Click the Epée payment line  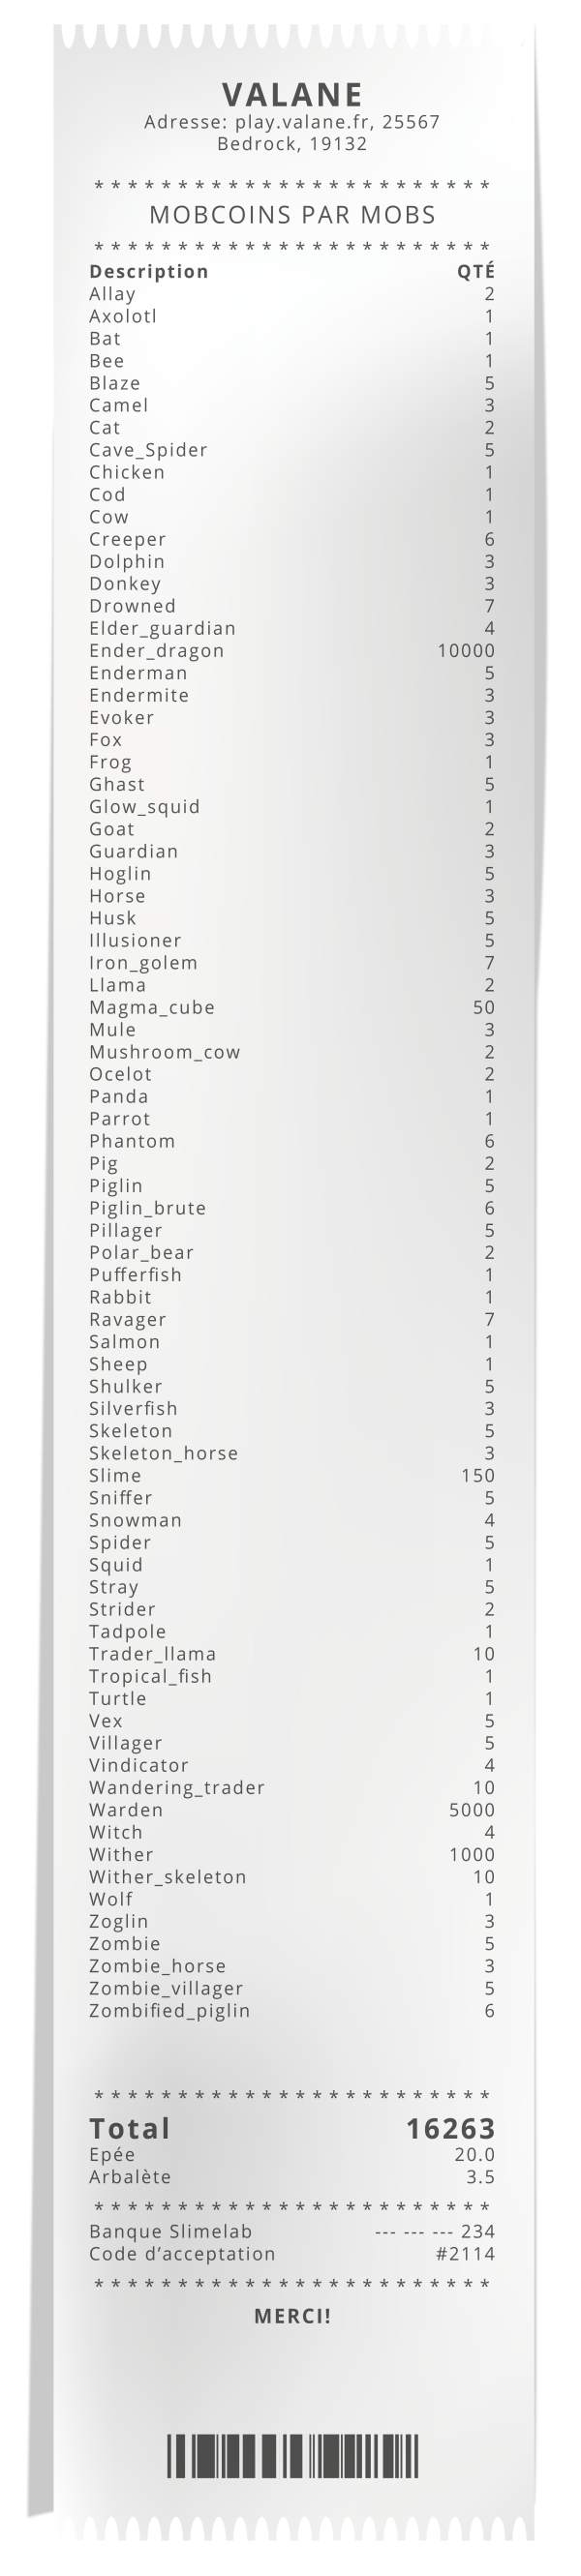click(x=292, y=2155)
